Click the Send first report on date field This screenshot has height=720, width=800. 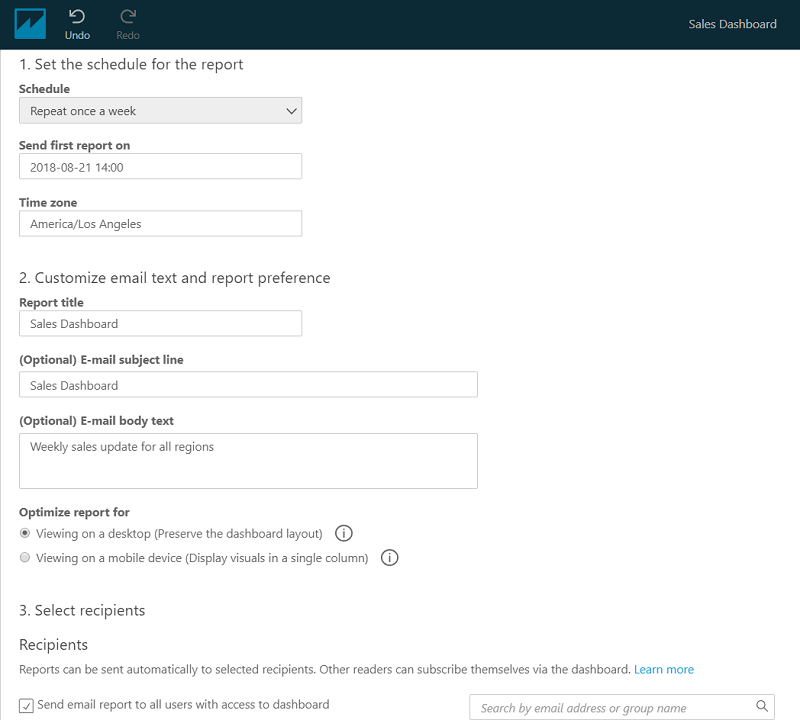pyautogui.click(x=160, y=166)
